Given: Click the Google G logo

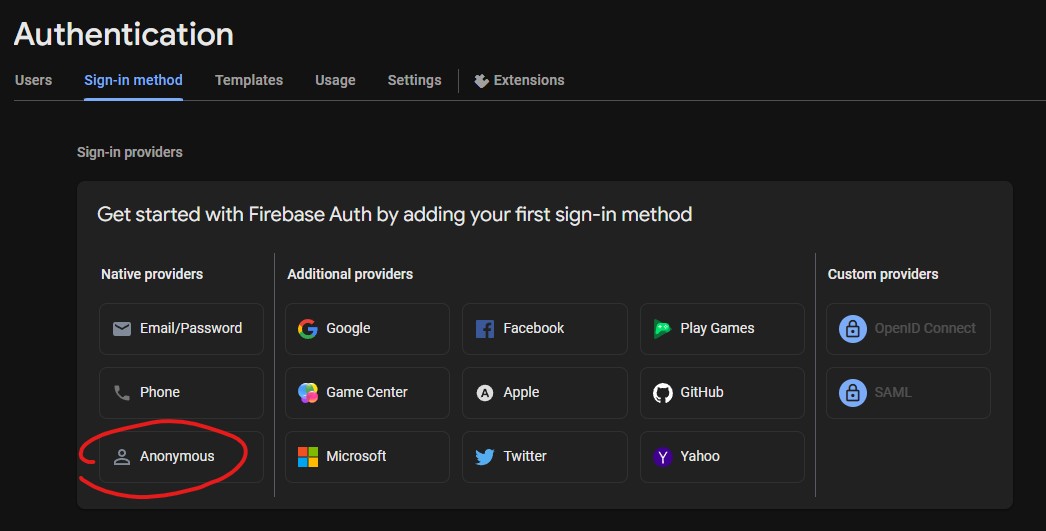Looking at the screenshot, I should pyautogui.click(x=308, y=328).
